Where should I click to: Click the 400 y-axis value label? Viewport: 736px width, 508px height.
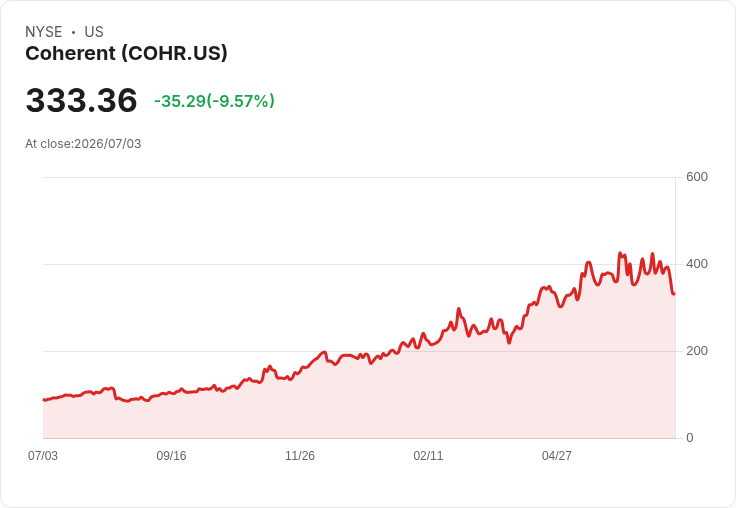point(697,264)
